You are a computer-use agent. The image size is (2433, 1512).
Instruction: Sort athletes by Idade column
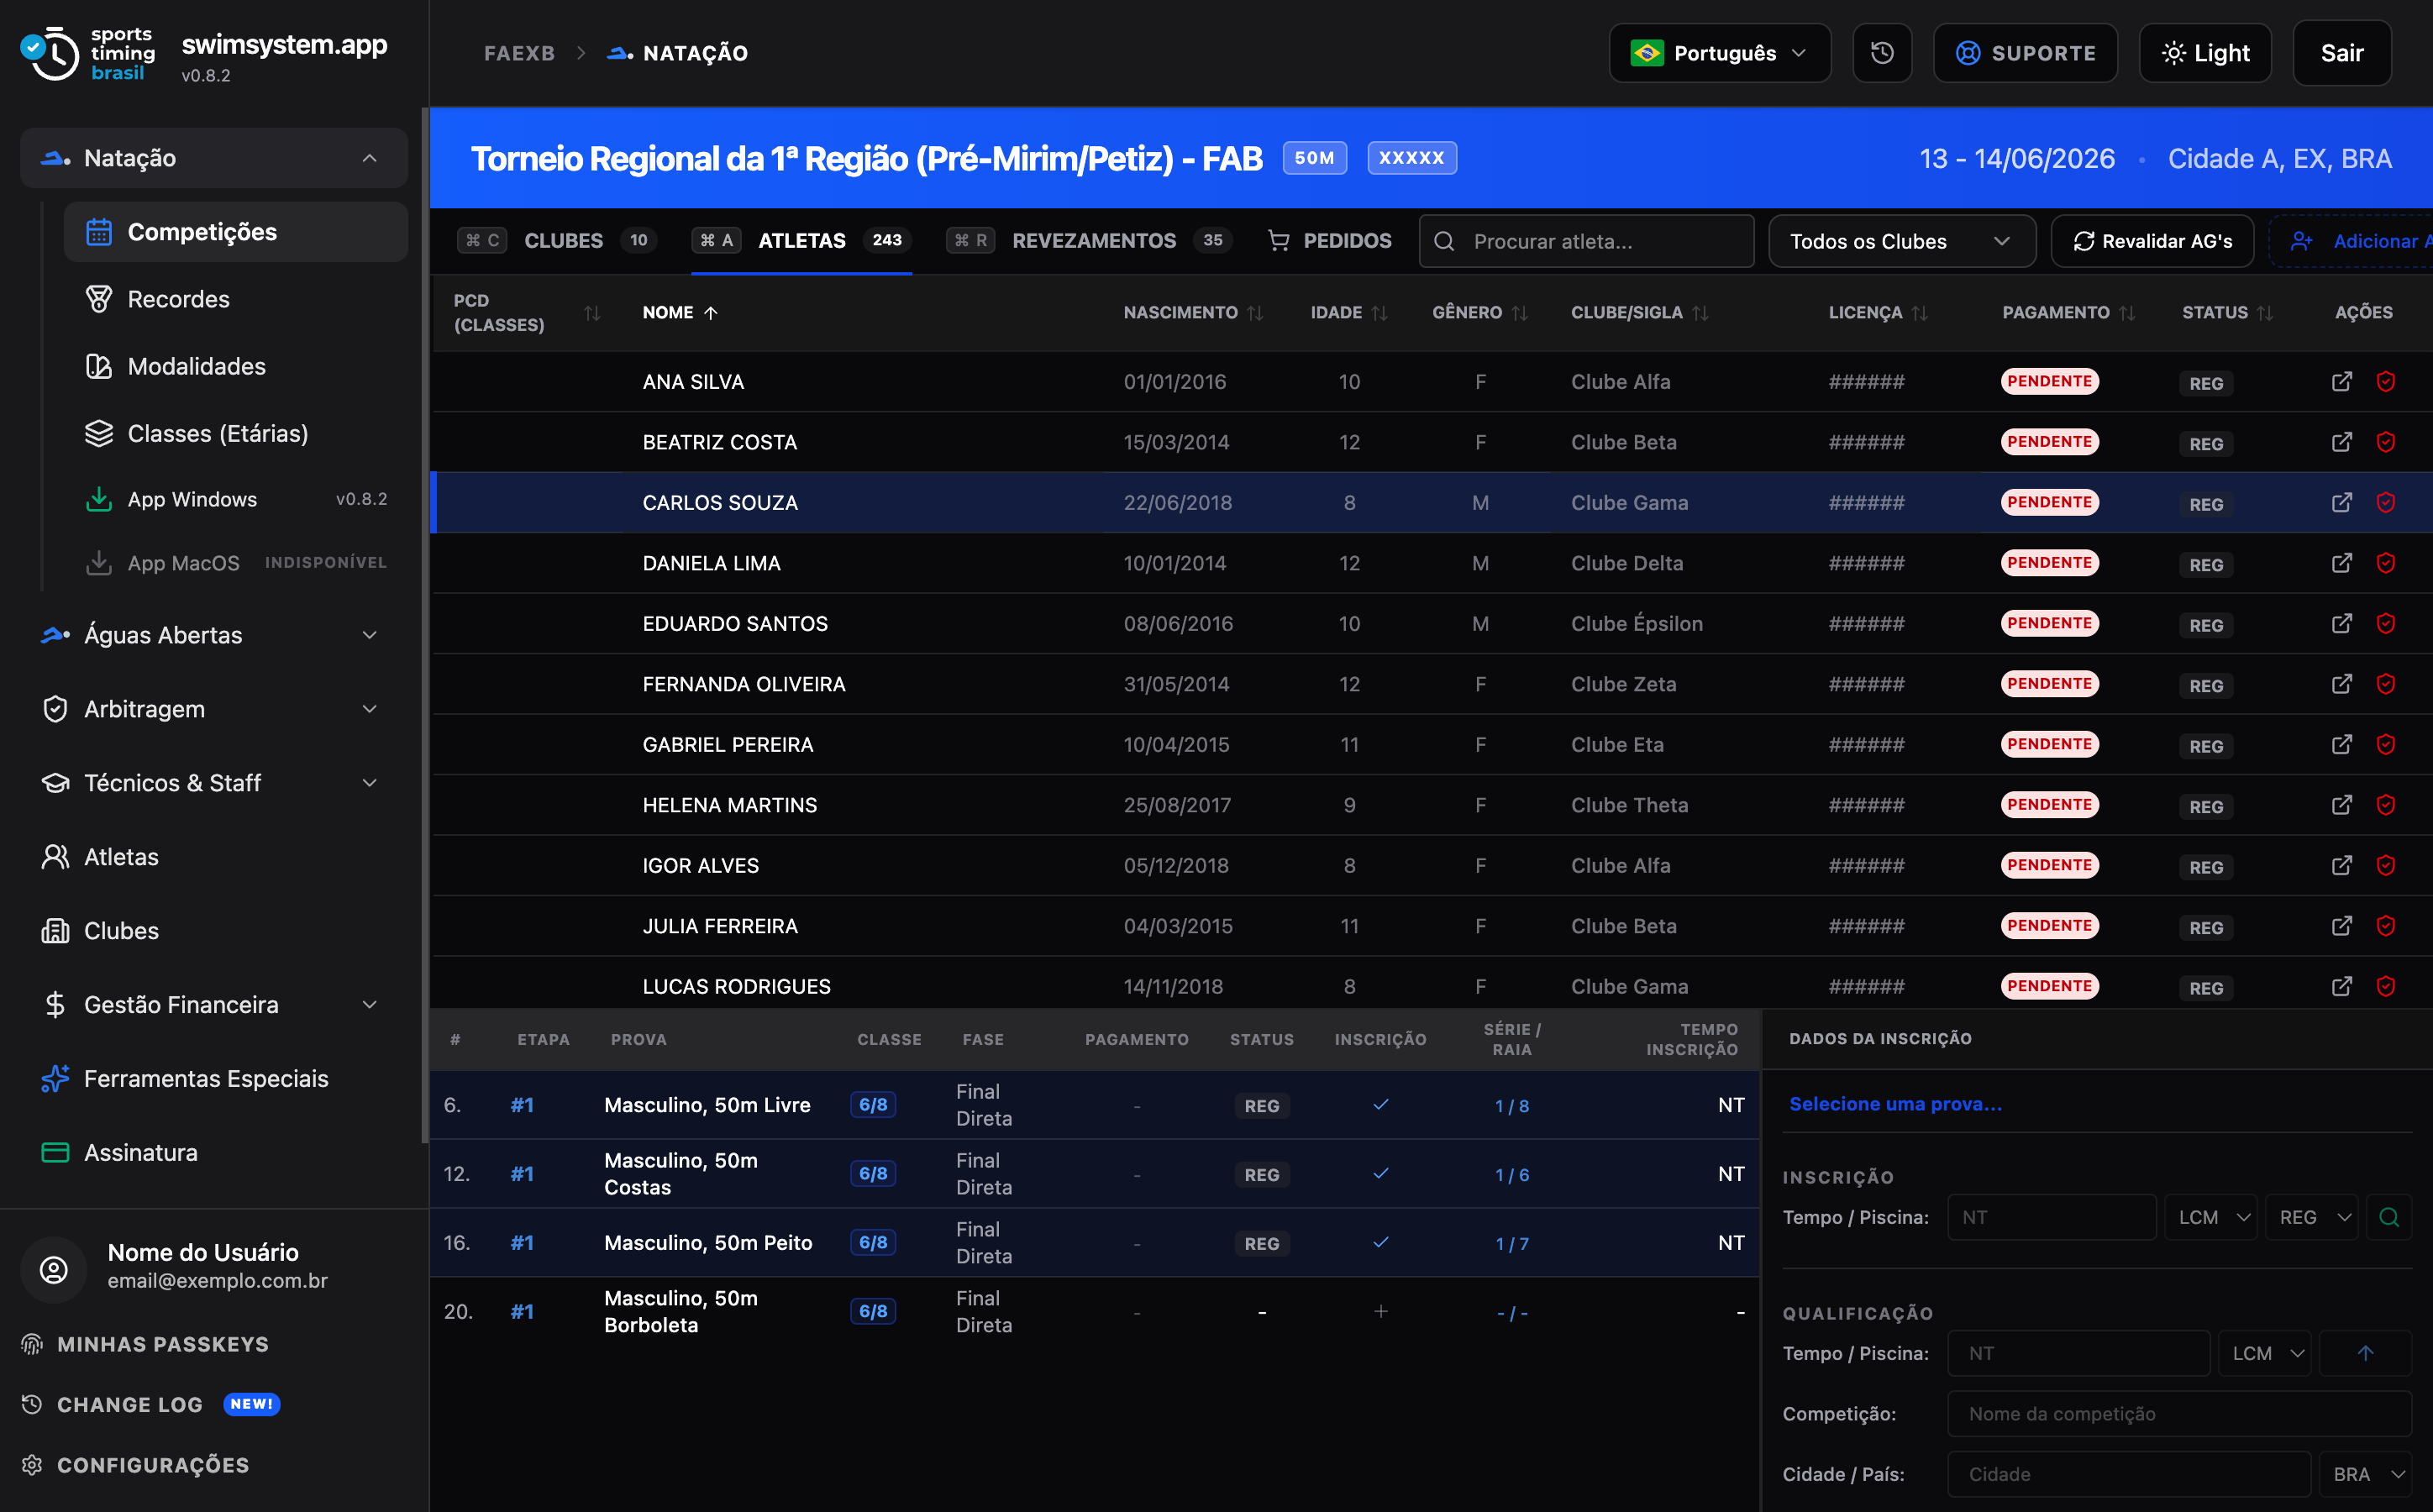point(1379,313)
